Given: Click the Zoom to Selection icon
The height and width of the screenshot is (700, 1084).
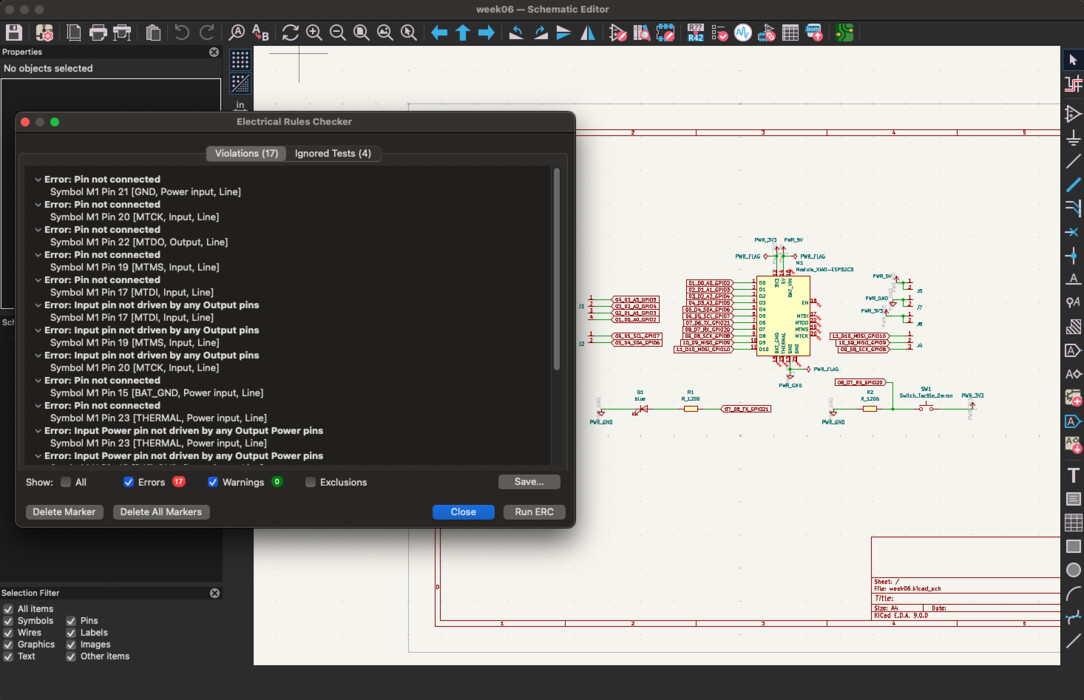Looking at the screenshot, I should [409, 32].
